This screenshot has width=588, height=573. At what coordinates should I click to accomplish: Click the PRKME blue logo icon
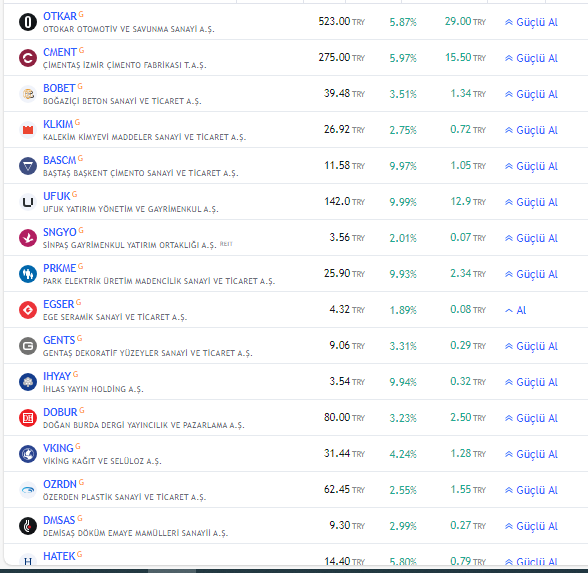28,274
